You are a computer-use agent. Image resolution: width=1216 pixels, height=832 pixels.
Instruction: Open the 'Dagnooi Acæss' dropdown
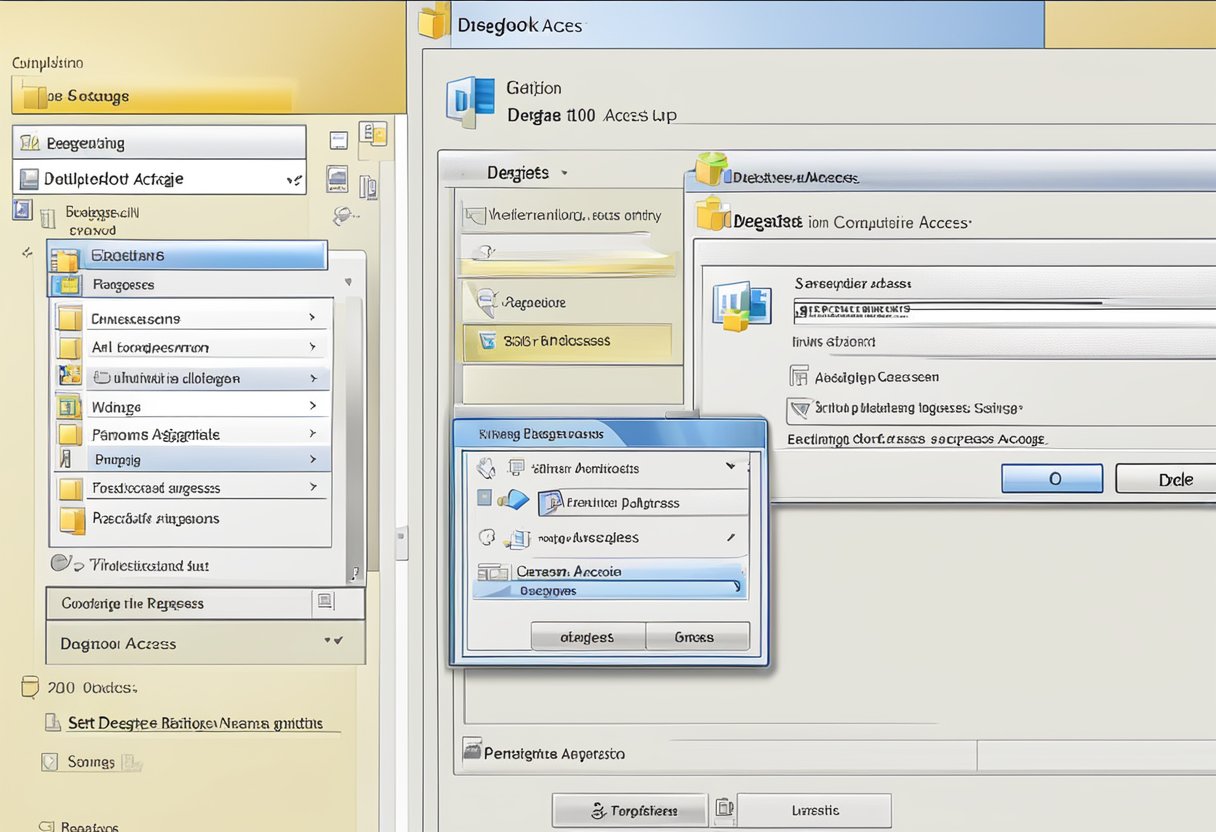click(x=331, y=641)
